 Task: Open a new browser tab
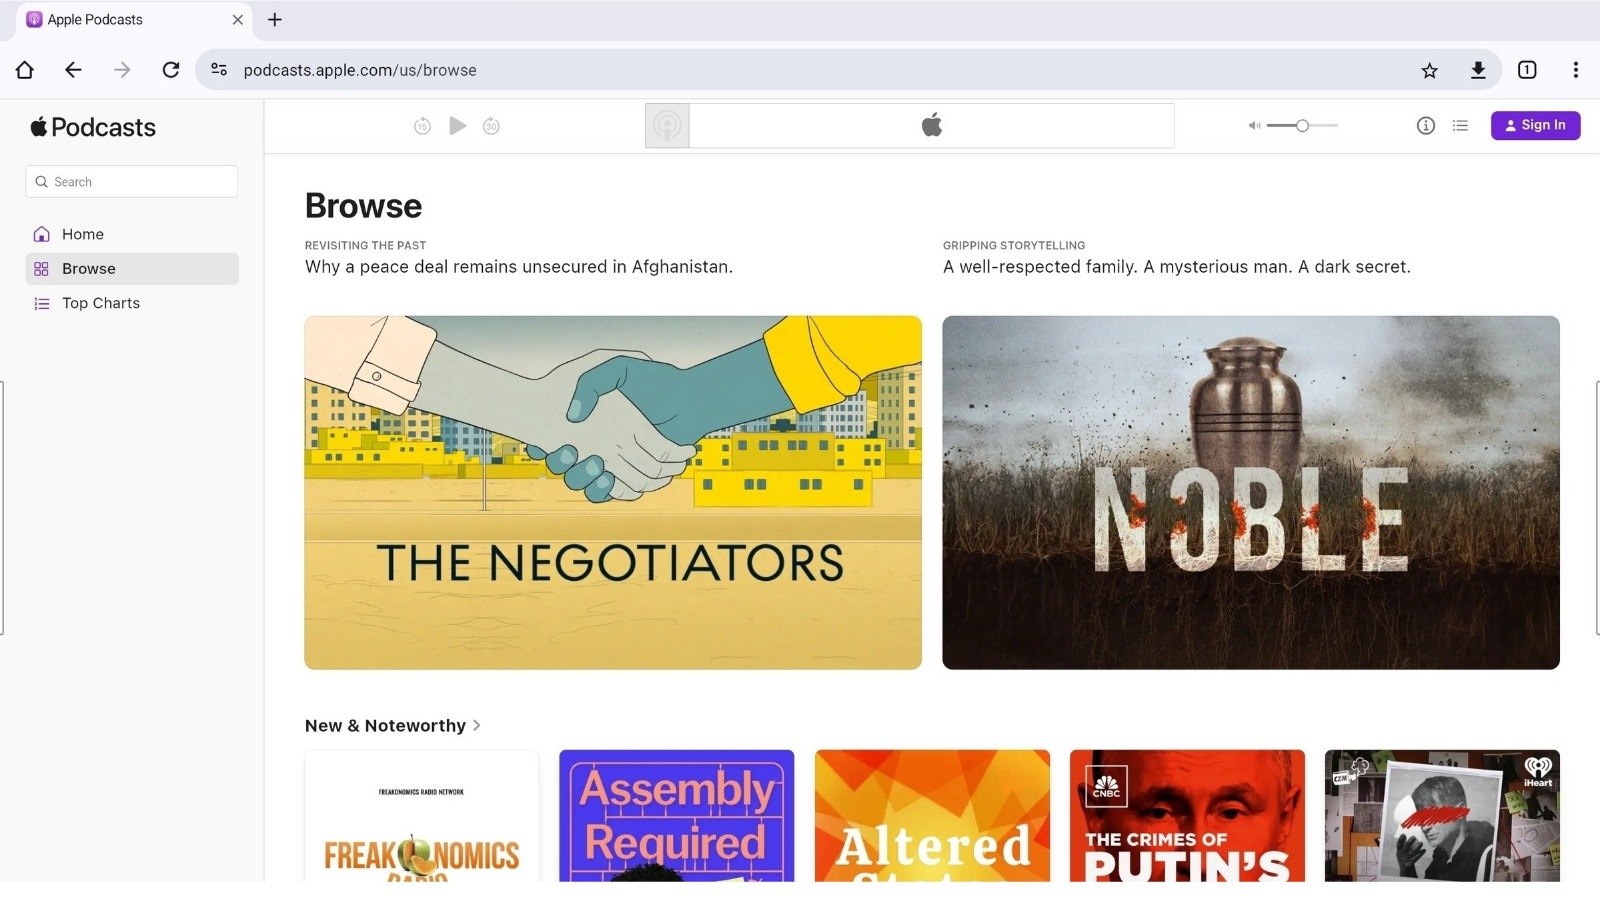(x=275, y=19)
